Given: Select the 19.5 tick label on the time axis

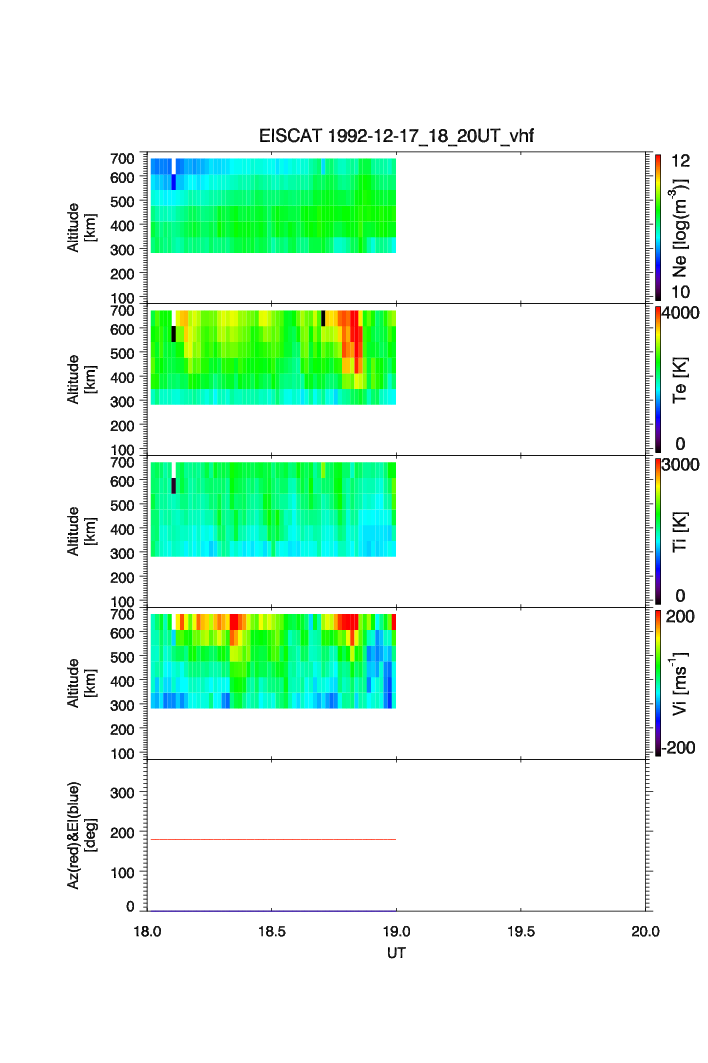Looking at the screenshot, I should (x=521, y=932).
